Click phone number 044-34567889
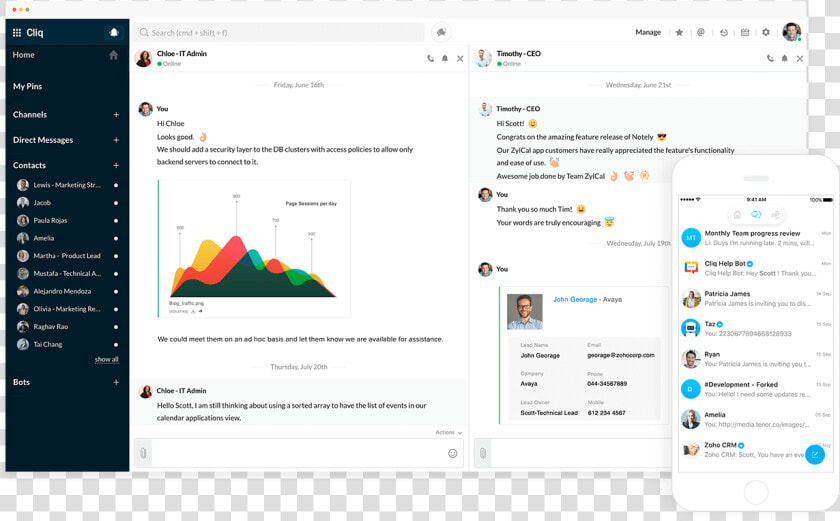The height and width of the screenshot is (521, 840). (x=607, y=383)
